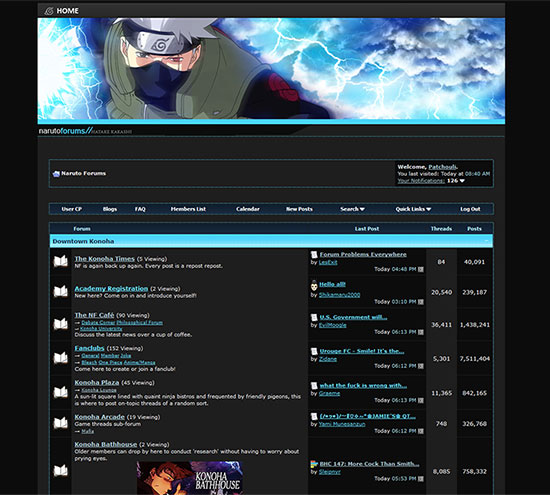Image resolution: width=550 pixels, height=495 pixels.
Task: View EvilMoogle's profile
Action: (x=333, y=325)
